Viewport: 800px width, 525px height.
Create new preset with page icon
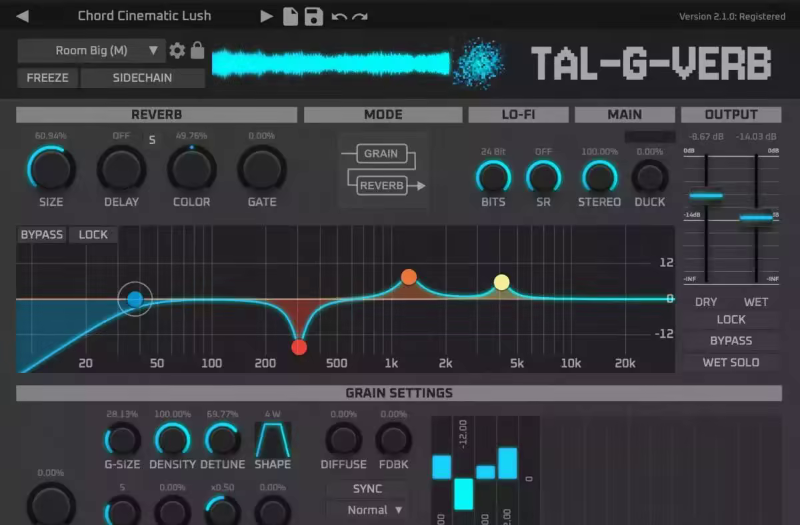[290, 16]
